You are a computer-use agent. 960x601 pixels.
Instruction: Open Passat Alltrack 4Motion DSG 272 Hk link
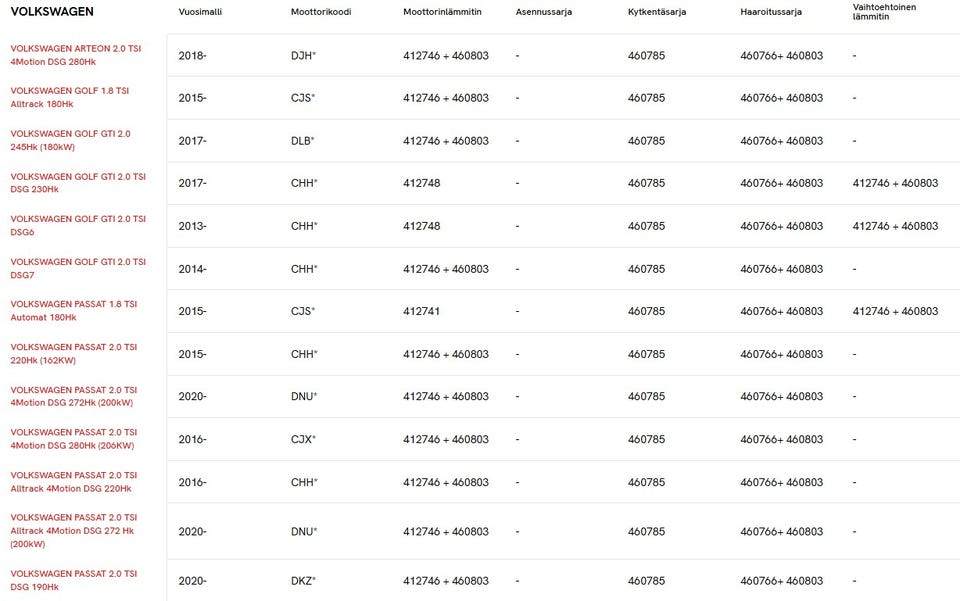[74, 531]
